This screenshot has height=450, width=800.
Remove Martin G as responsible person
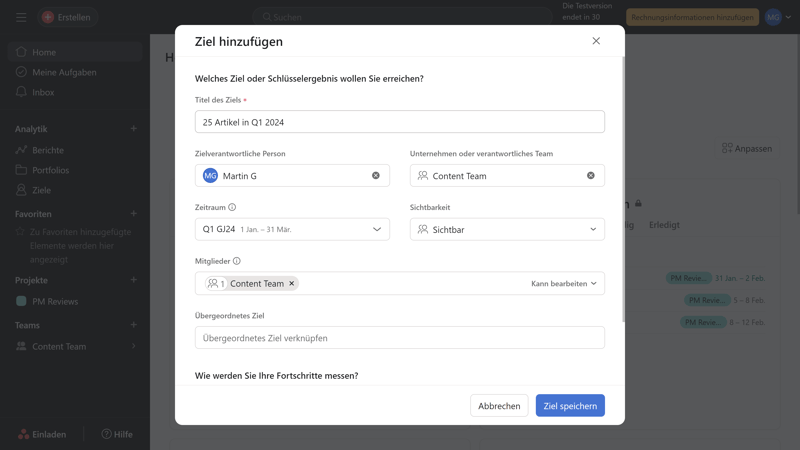(x=376, y=176)
